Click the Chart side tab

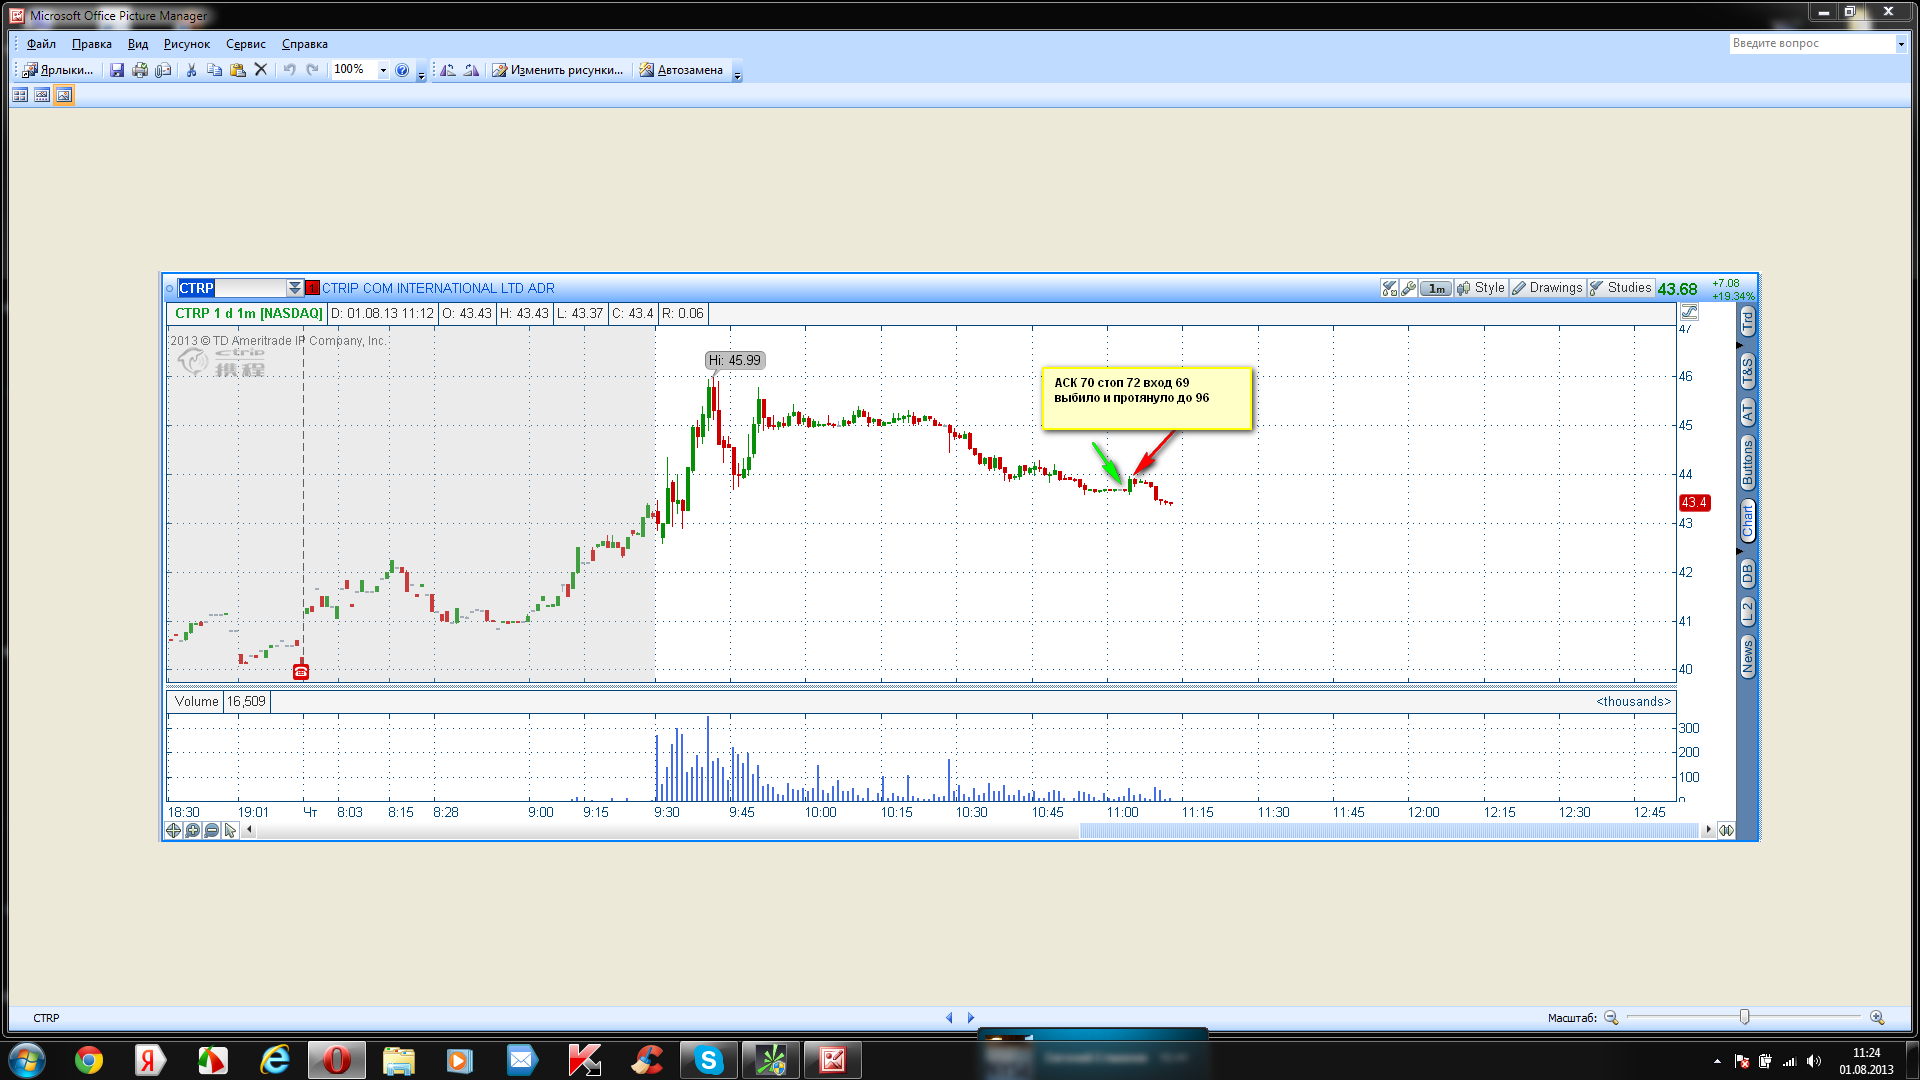click(1747, 521)
